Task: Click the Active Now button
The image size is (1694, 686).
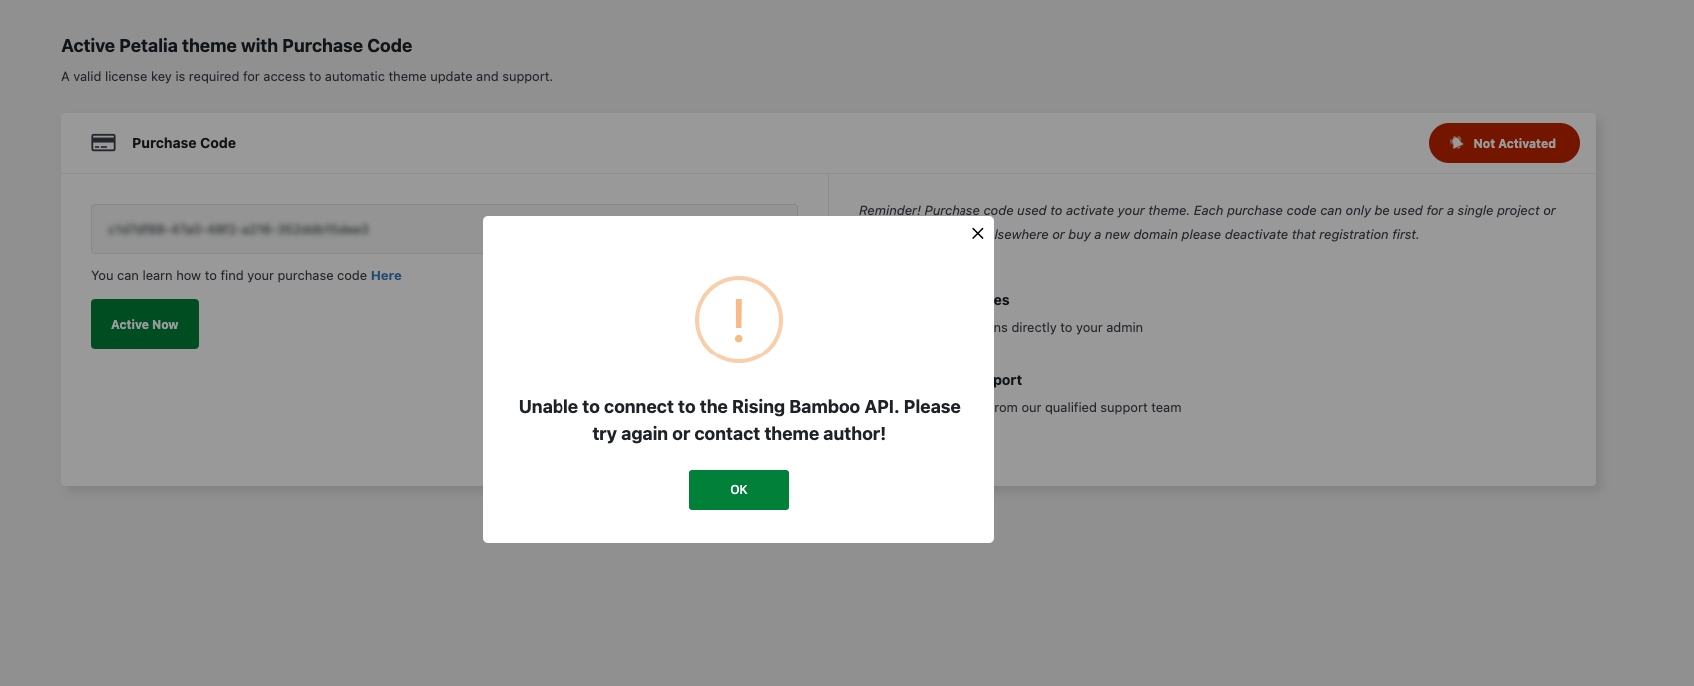Action: coord(145,324)
